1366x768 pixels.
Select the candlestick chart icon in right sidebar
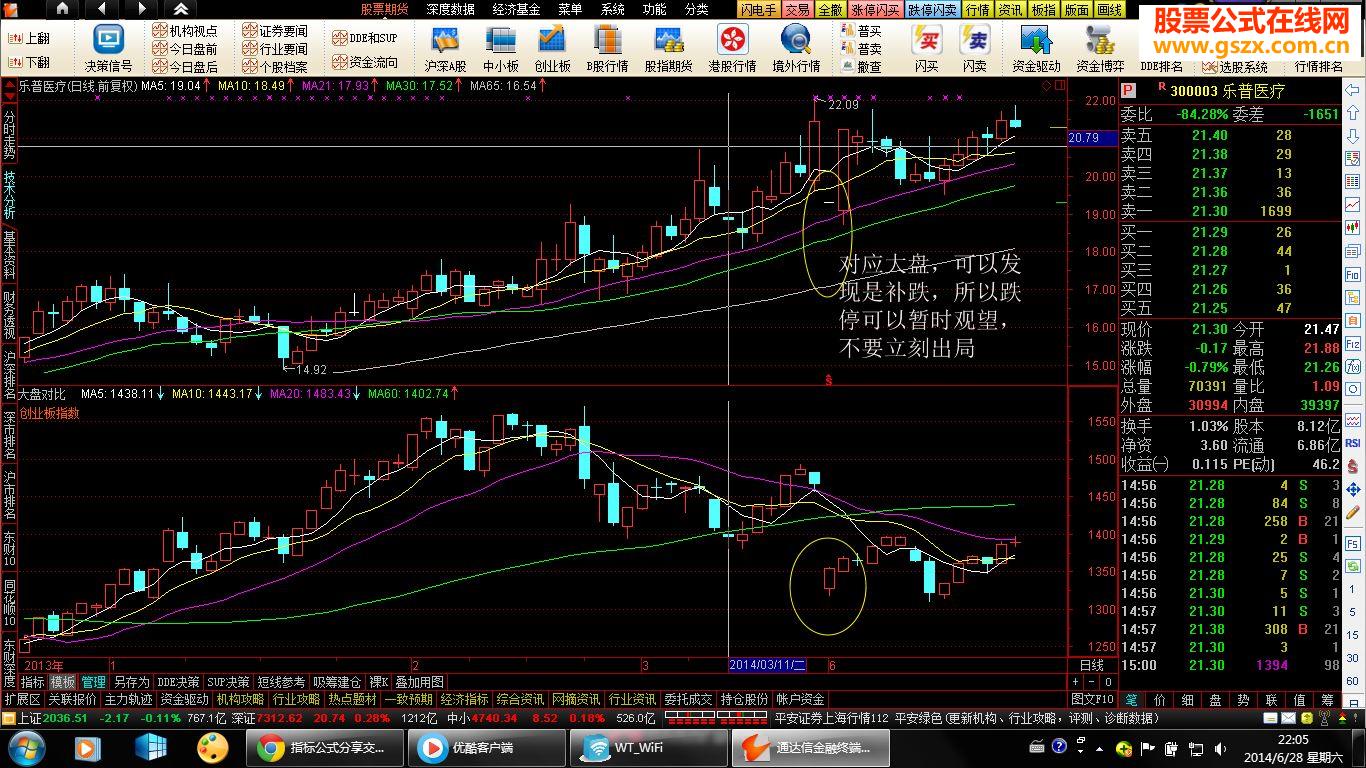tap(1352, 228)
